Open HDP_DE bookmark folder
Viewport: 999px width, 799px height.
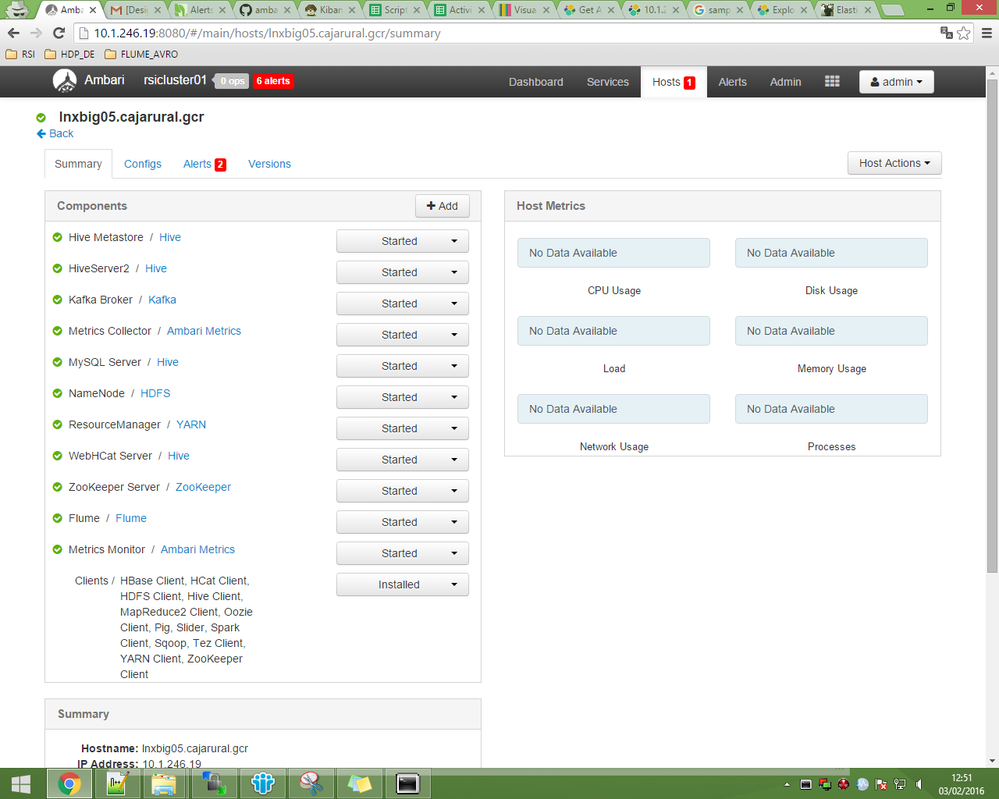pyautogui.click(x=69, y=54)
